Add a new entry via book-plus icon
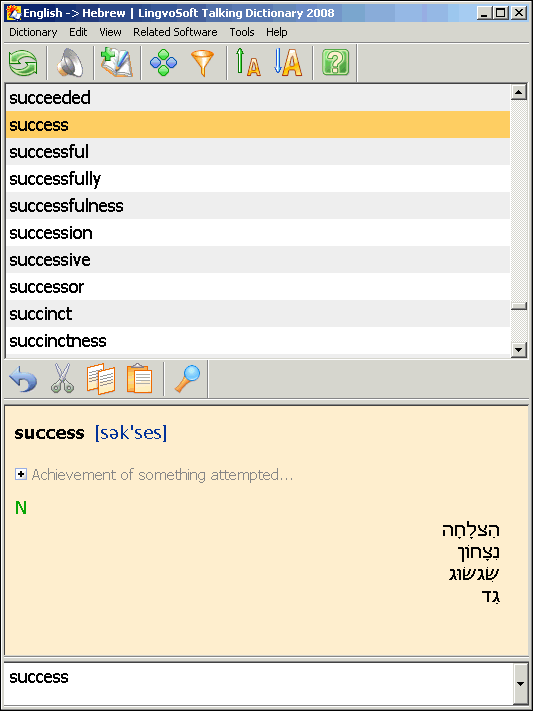Image resolution: width=533 pixels, height=711 pixels. [x=117, y=63]
